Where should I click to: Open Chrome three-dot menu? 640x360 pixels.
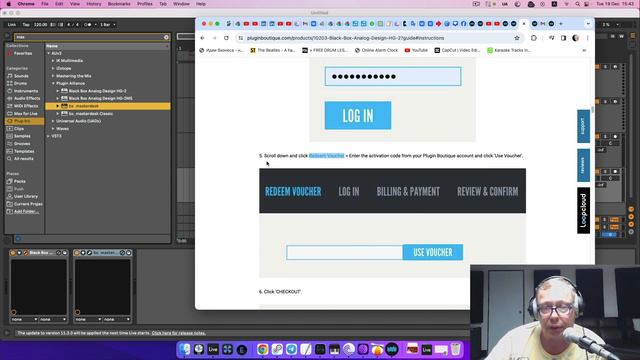pos(587,38)
